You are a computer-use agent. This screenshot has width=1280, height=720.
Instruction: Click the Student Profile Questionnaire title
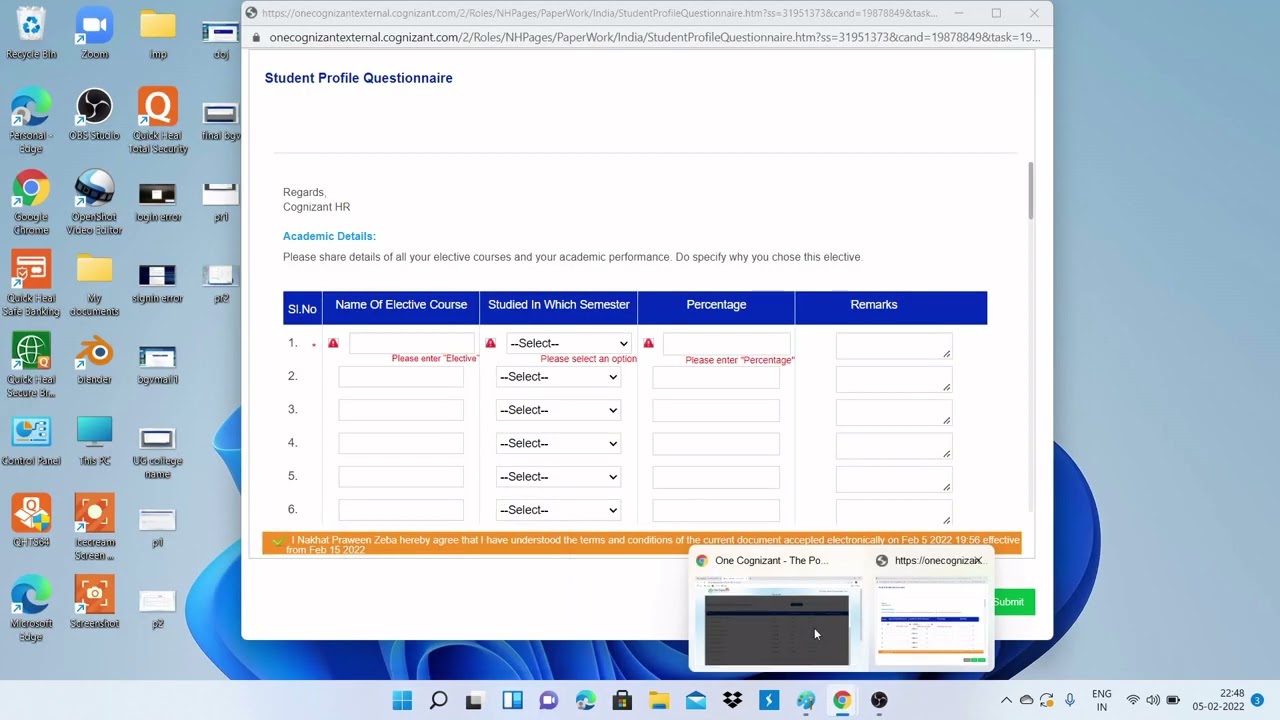click(x=358, y=78)
